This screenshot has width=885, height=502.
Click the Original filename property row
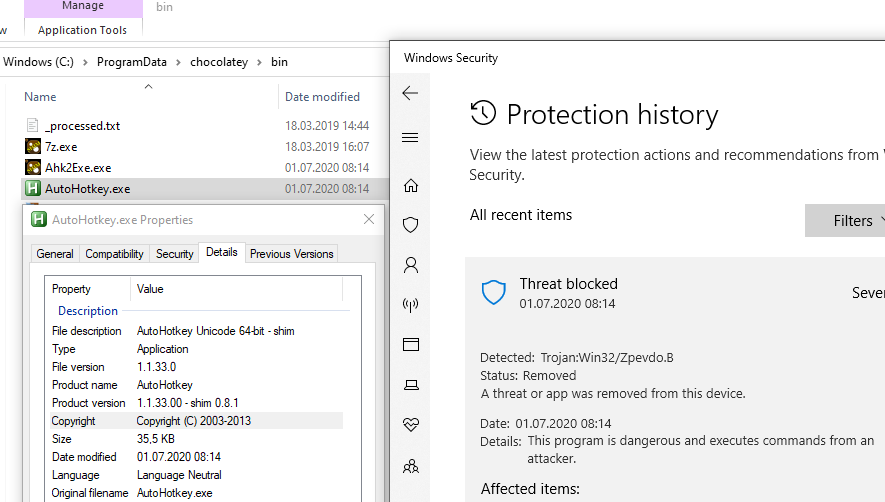(x=196, y=493)
